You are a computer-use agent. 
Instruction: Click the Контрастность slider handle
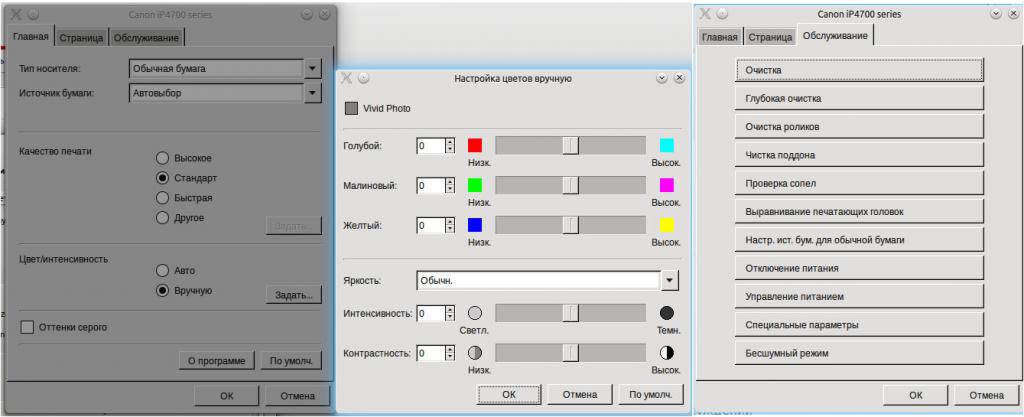click(x=571, y=354)
